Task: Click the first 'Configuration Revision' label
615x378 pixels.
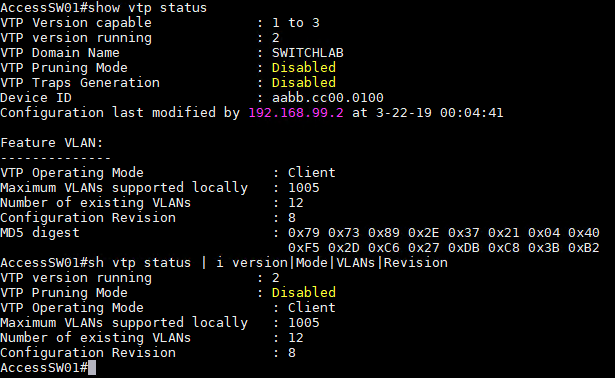Action: pos(88,218)
